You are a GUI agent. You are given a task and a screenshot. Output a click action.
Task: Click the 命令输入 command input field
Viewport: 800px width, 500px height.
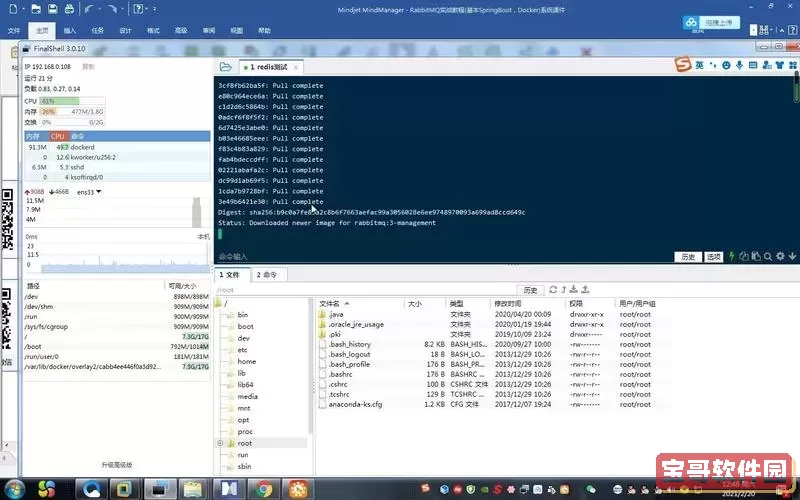(444, 256)
